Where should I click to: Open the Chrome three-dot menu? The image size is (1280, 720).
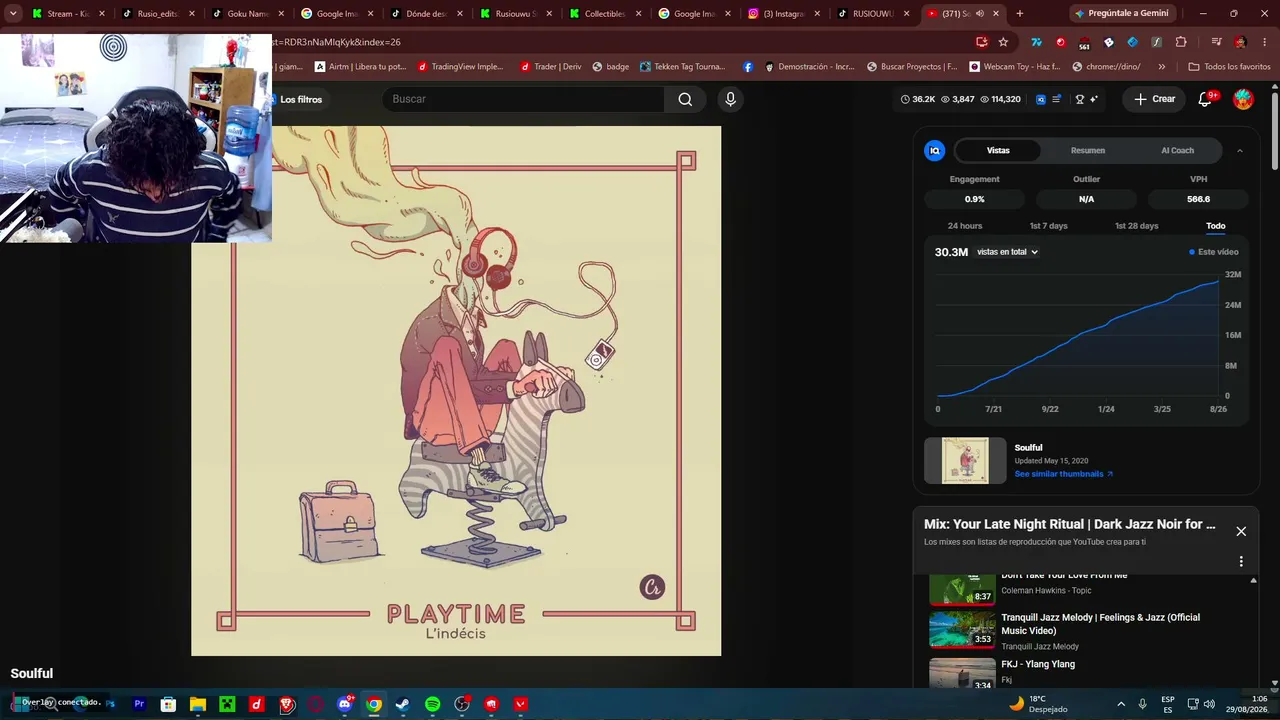tap(1263, 42)
